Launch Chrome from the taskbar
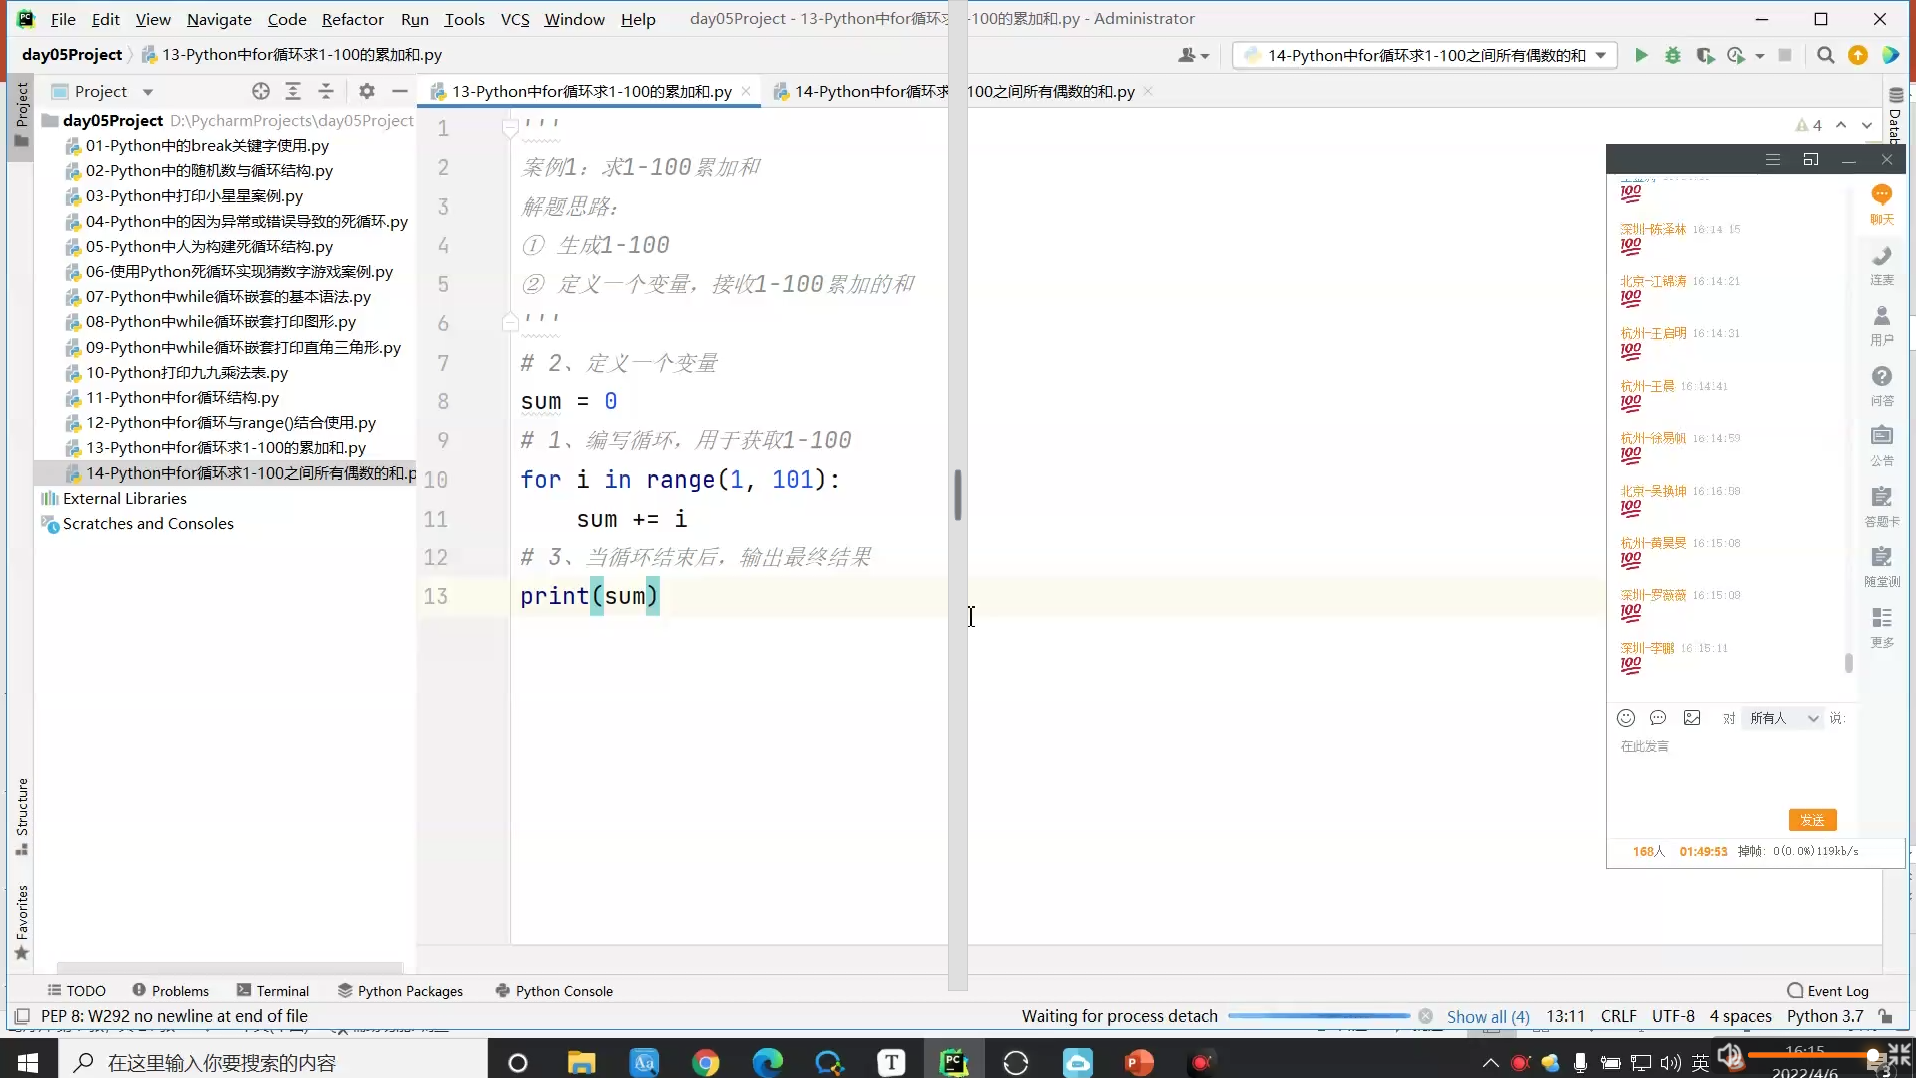The image size is (1916, 1078). click(705, 1062)
